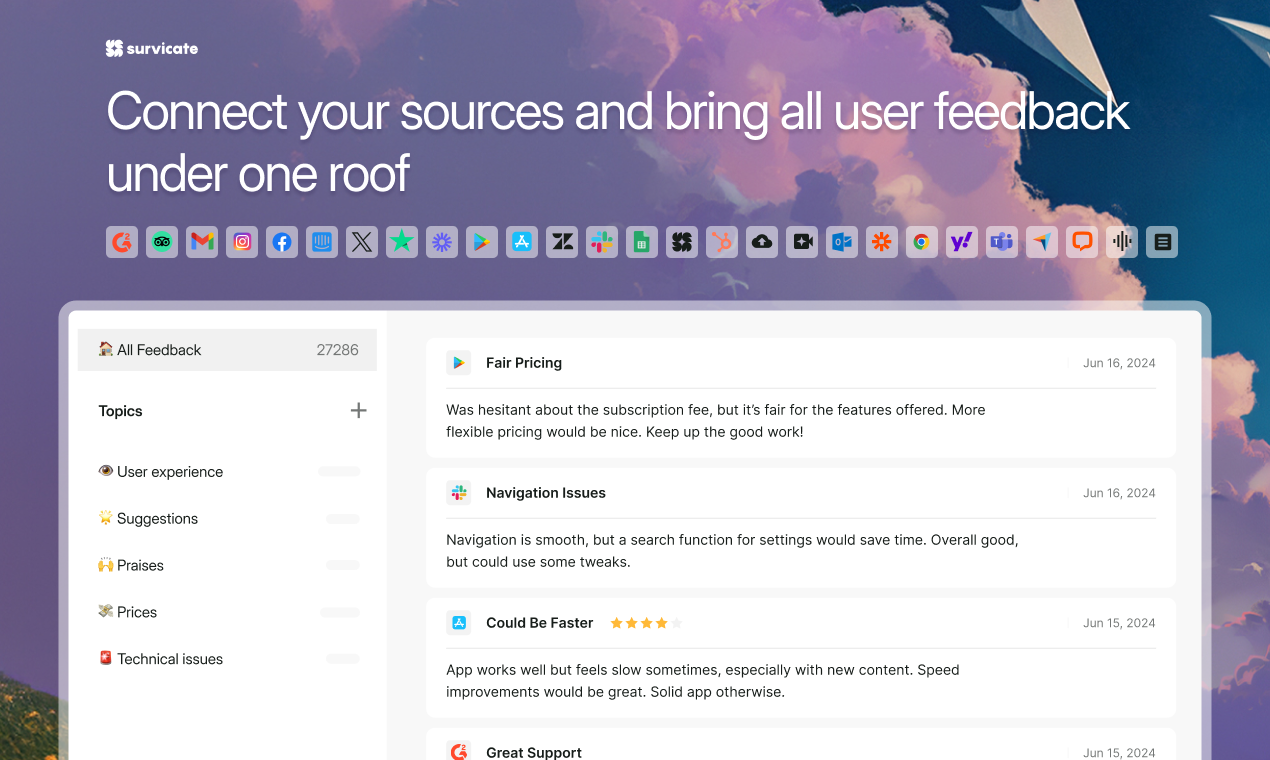Click the Yahoo source icon
This screenshot has height=760, width=1270.
(962, 242)
